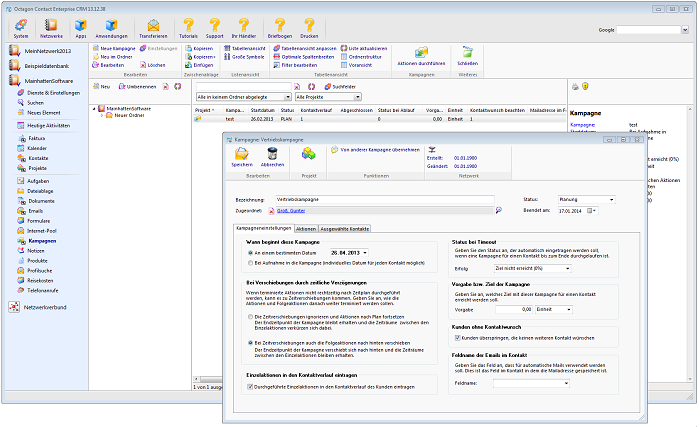This screenshot has width=700, height=427.
Task: Click Liste aktualisieren in ribbon
Action: pyautogui.click(x=364, y=48)
